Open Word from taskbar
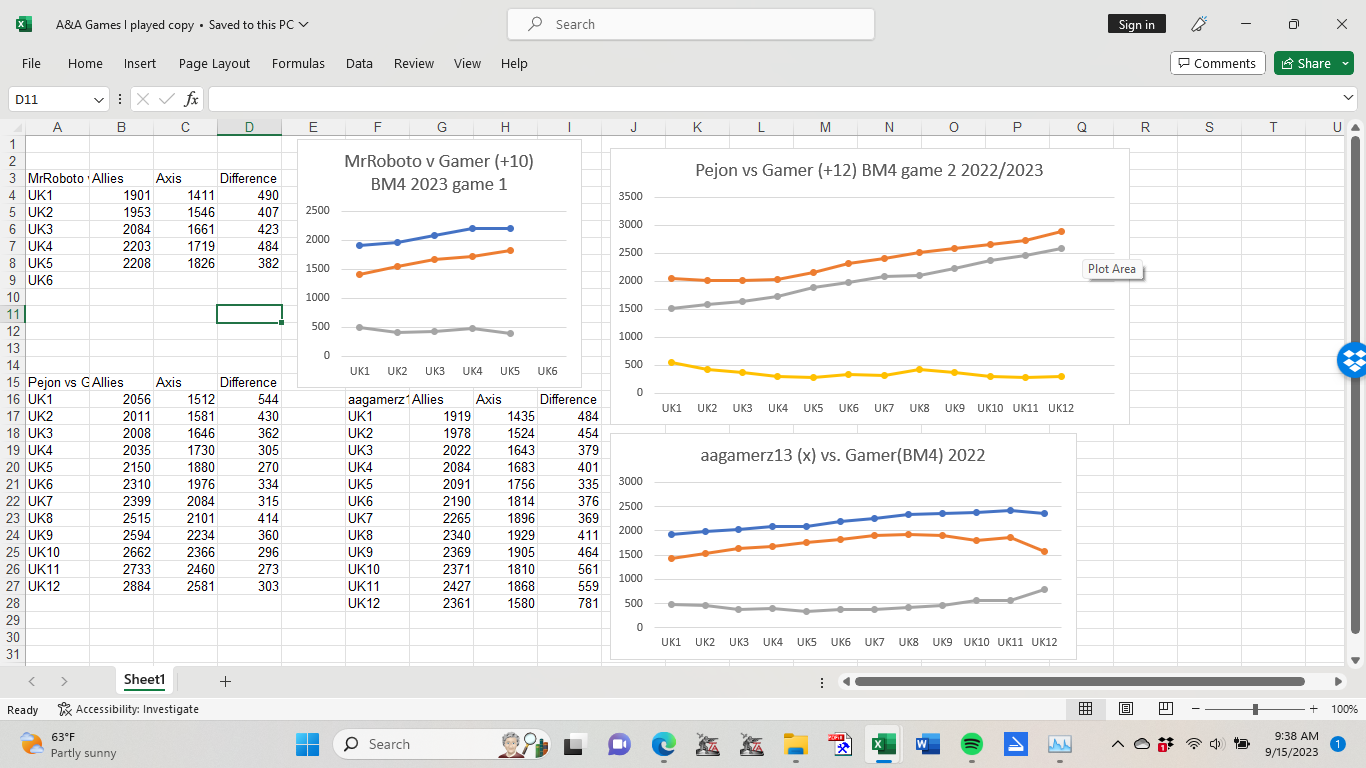Image resolution: width=1366 pixels, height=768 pixels. 927,744
